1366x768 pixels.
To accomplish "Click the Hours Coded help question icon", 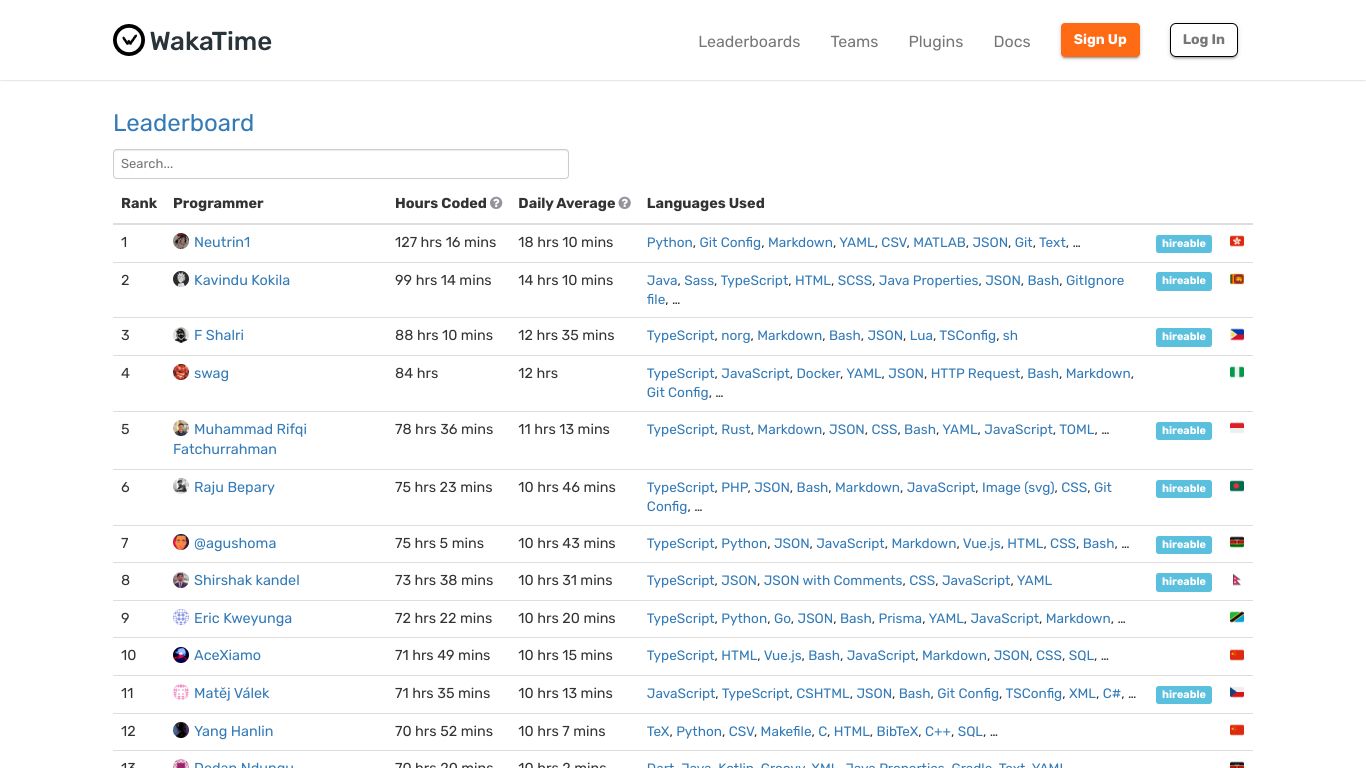I will click(x=496, y=203).
